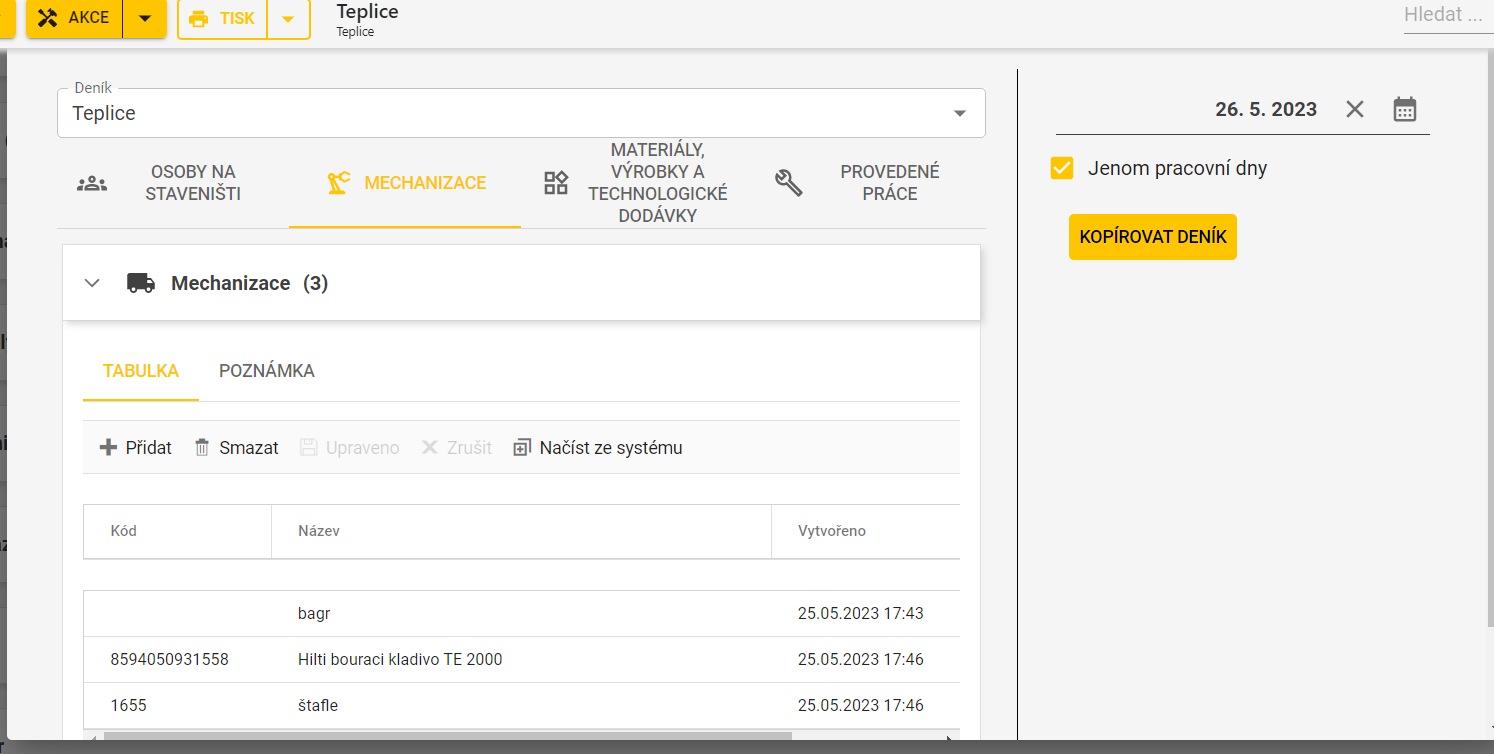Click Načíst ze systému import icon
Viewport: 1494px width, 754px height.
[x=522, y=447]
